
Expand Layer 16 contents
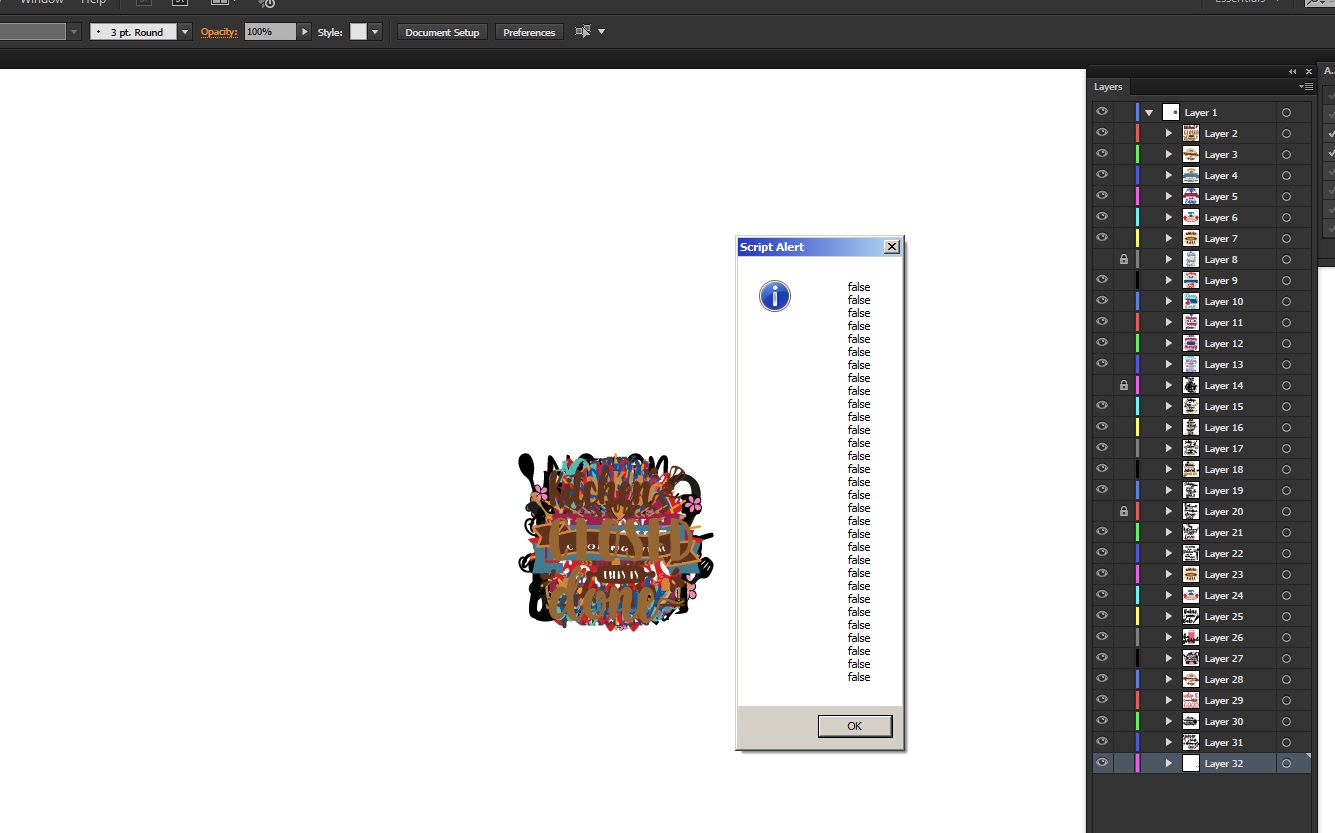[1168, 428]
